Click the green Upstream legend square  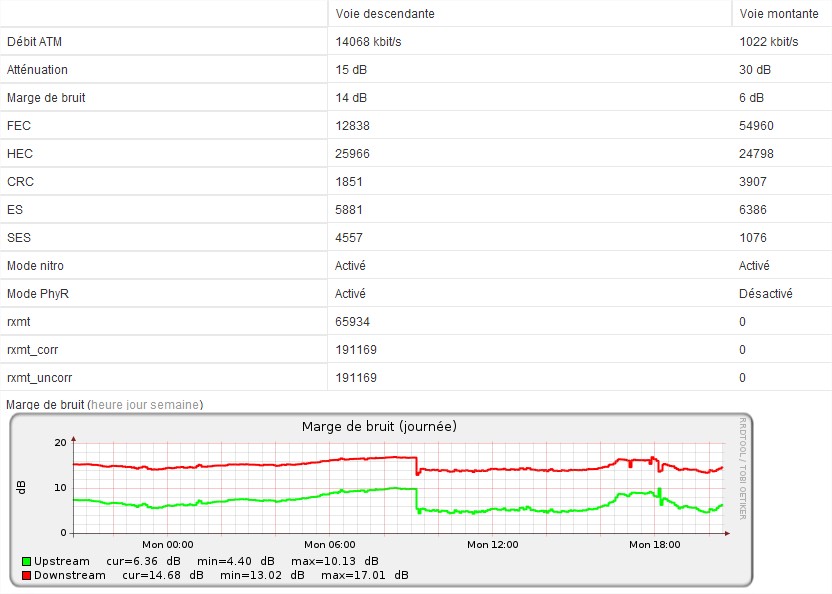26,562
